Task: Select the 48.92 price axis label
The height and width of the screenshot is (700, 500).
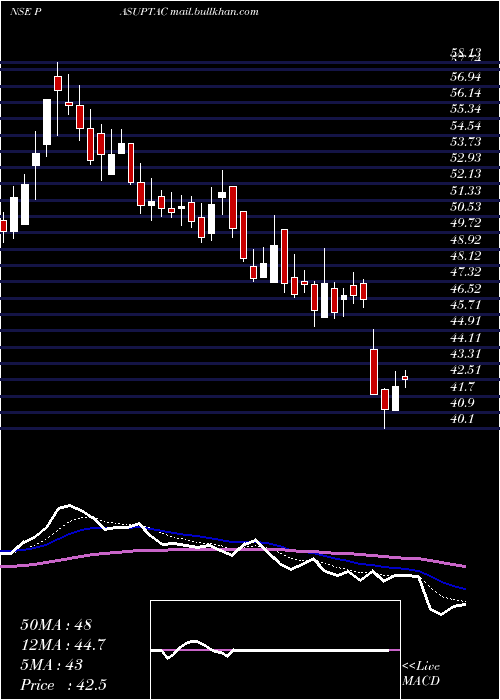Action: 465,240
